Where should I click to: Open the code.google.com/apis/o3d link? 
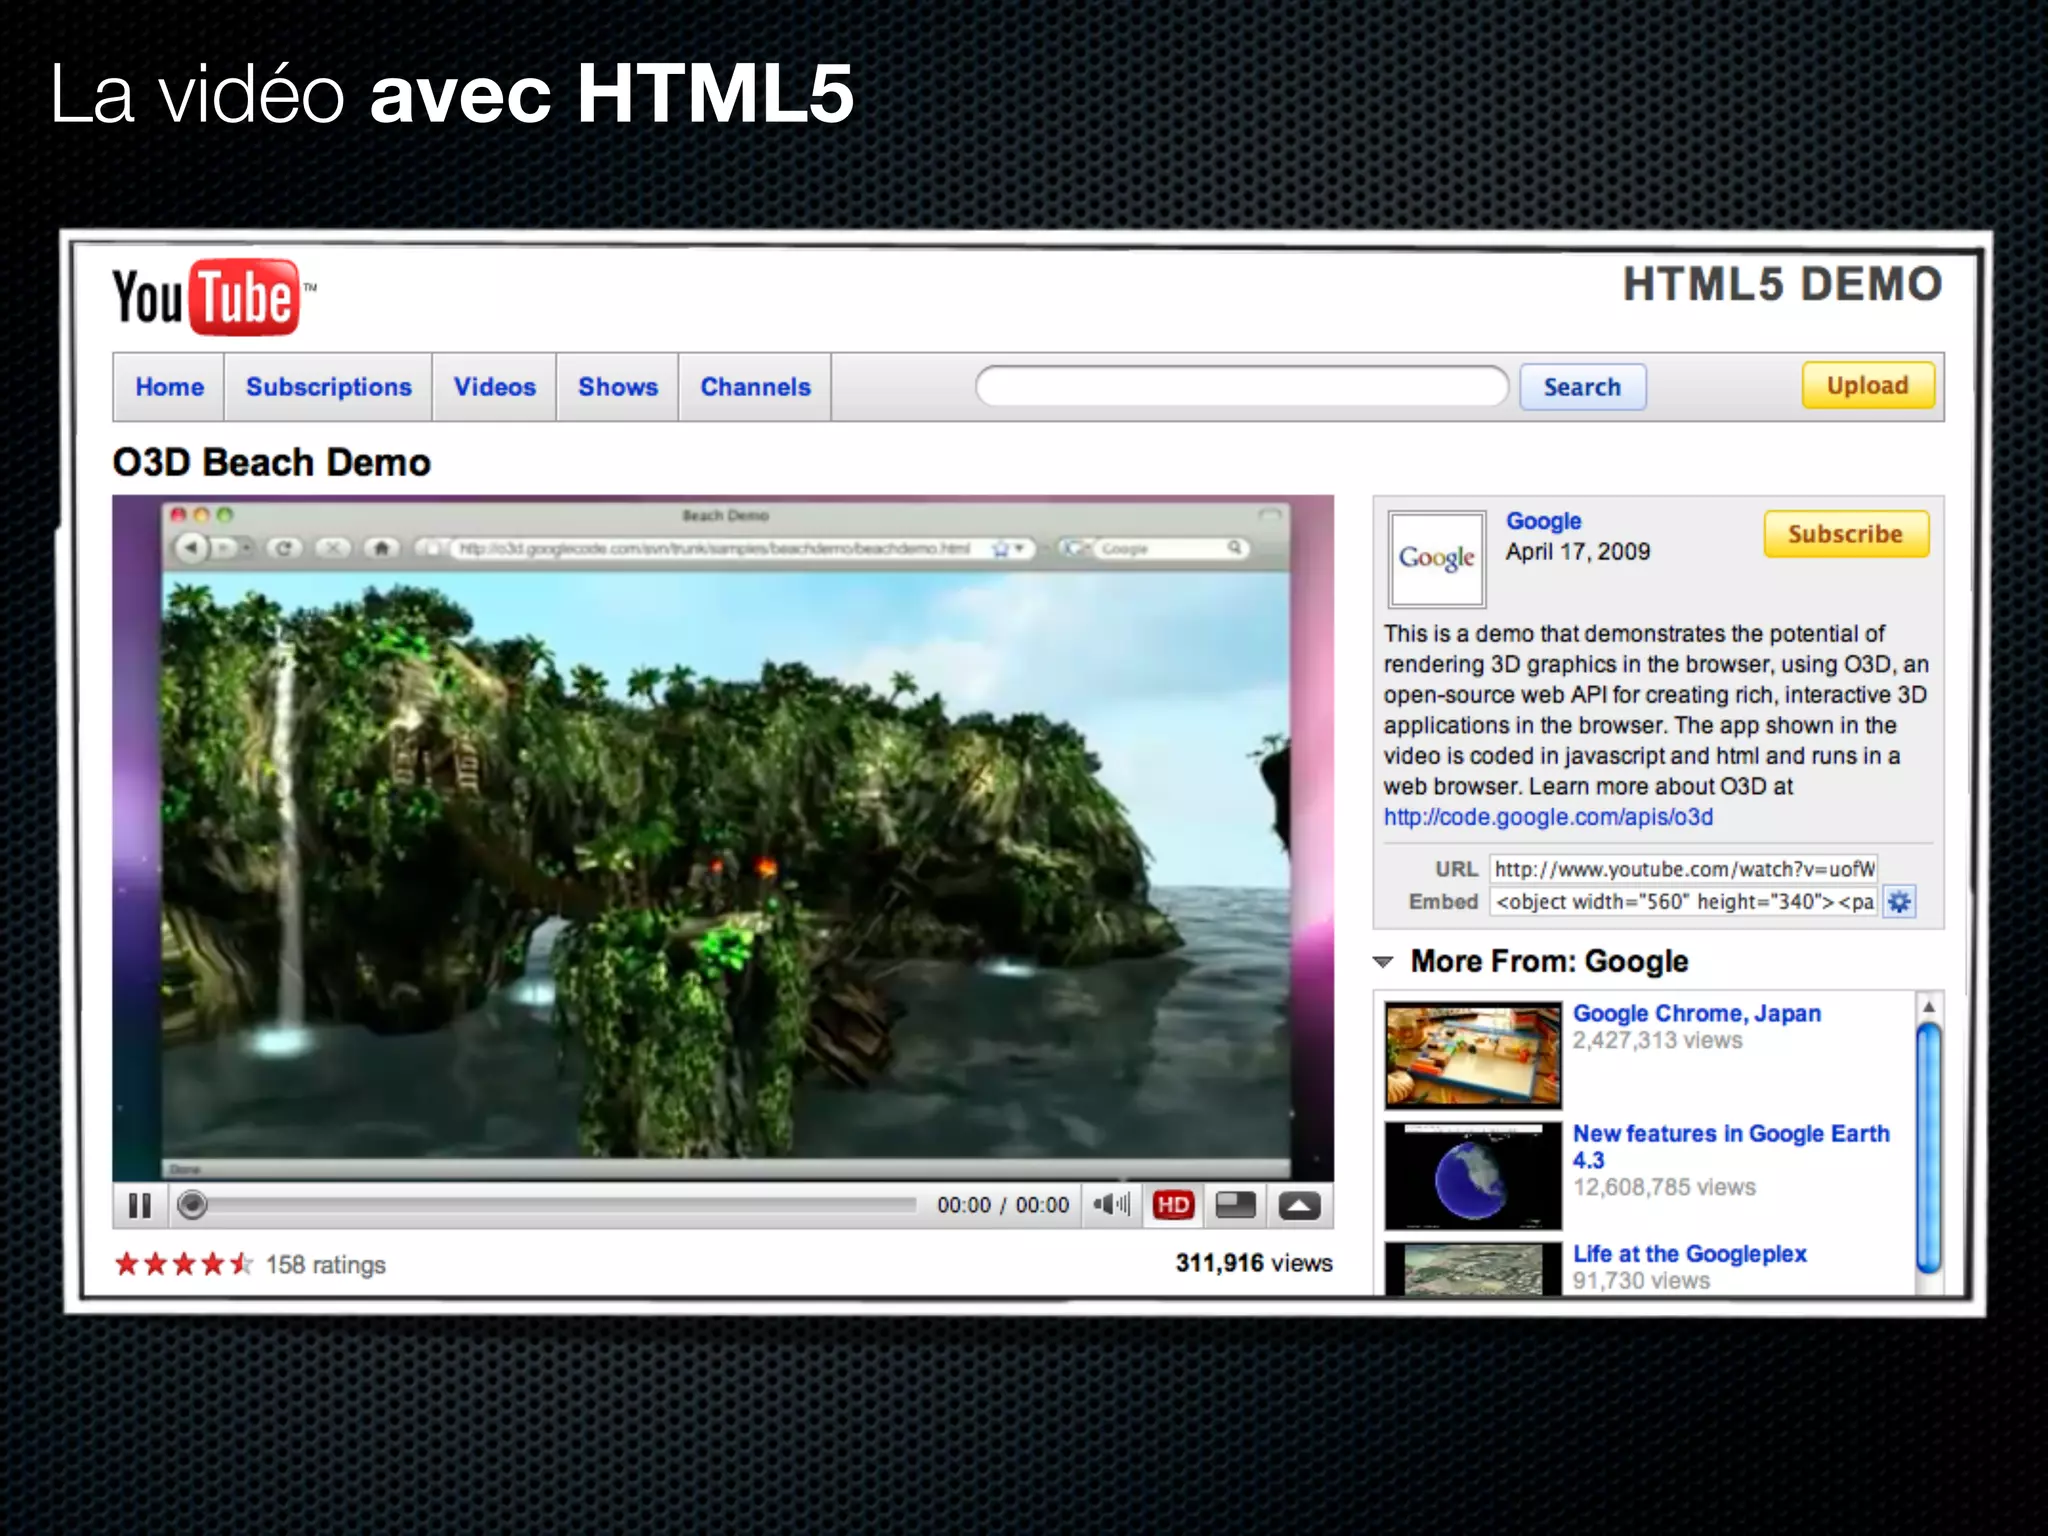point(1548,817)
